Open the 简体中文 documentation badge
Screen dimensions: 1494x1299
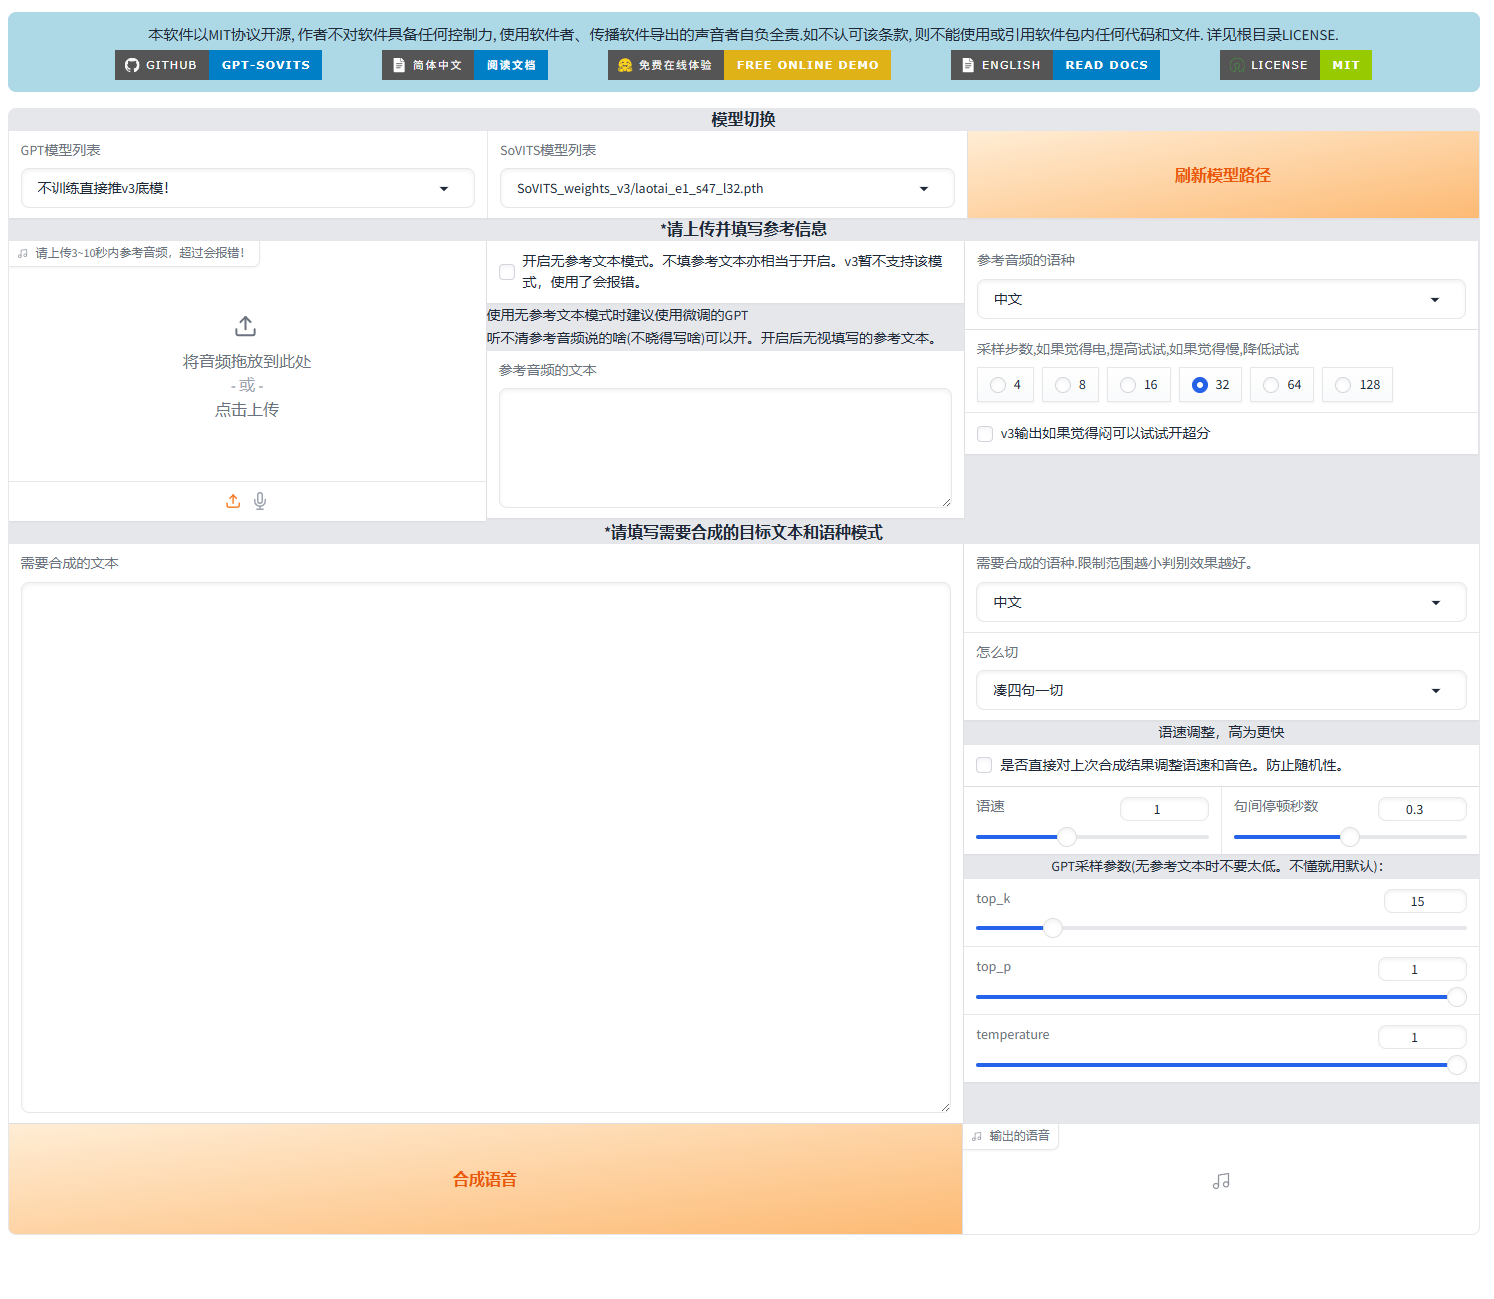click(465, 65)
